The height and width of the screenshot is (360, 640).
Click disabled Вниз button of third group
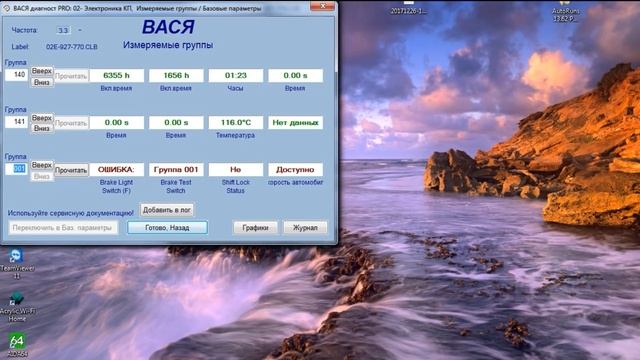[x=42, y=176]
